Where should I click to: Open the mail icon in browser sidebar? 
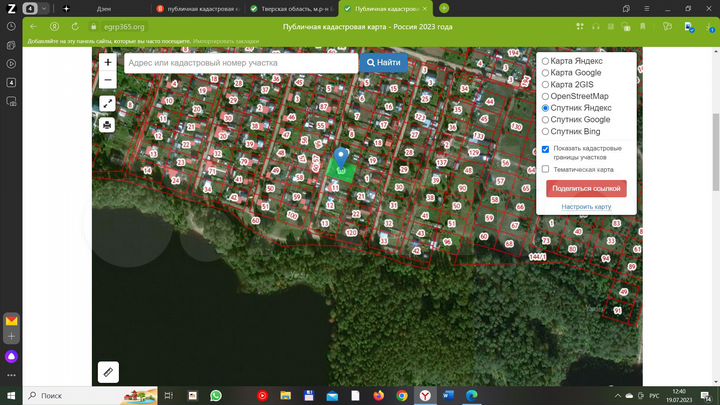(11, 321)
